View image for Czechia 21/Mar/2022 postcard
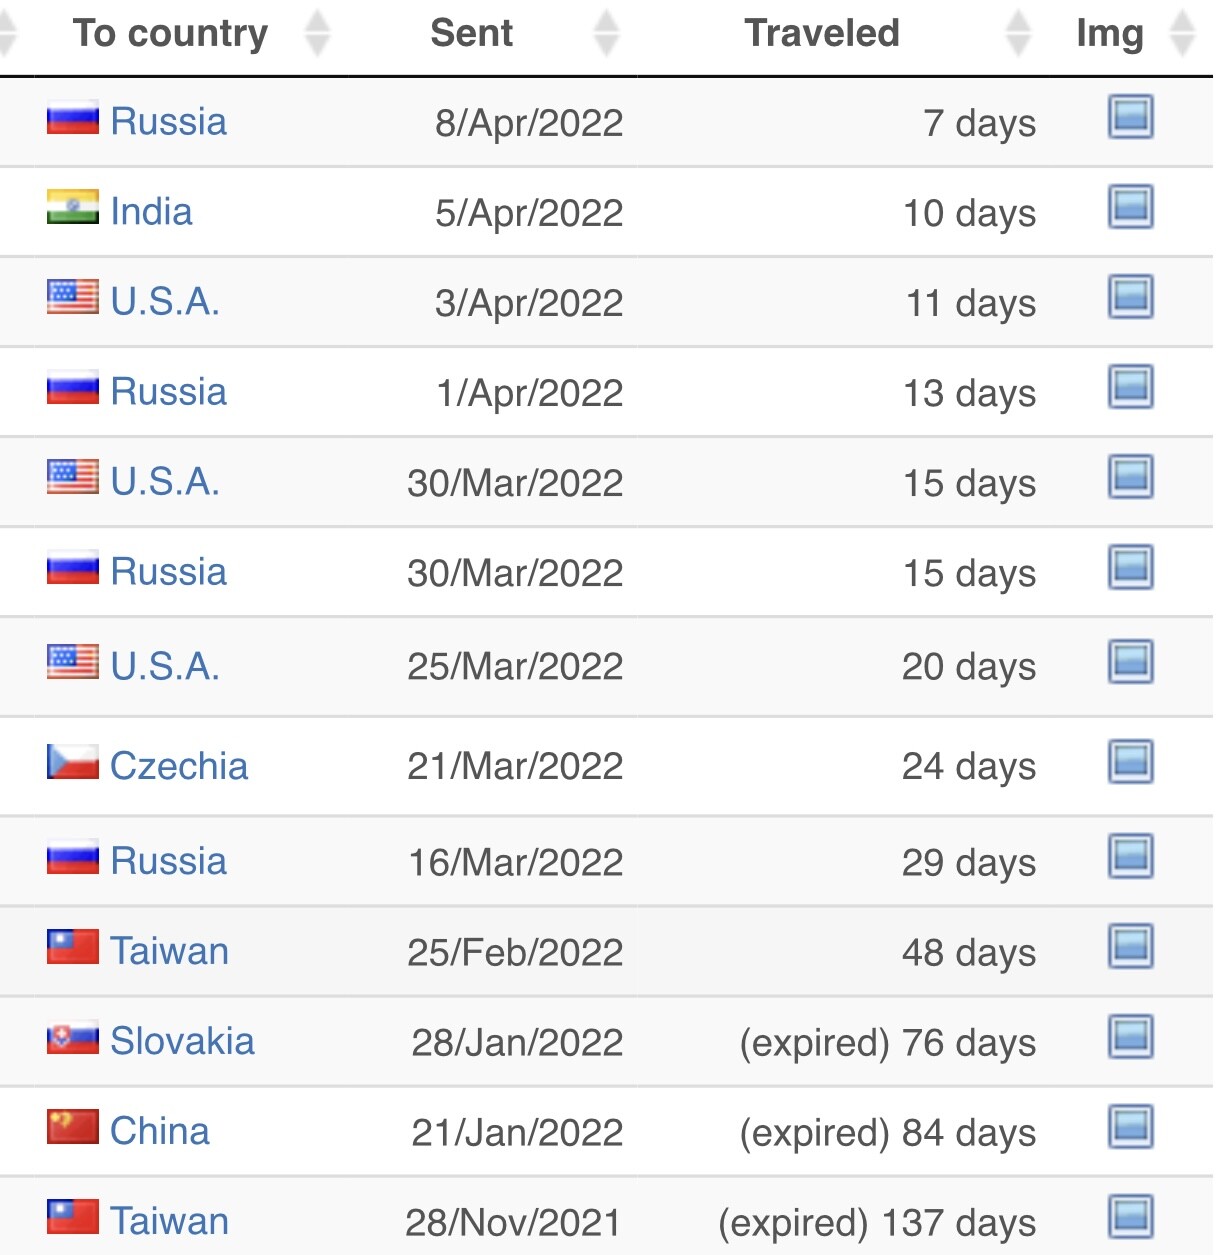 tap(1131, 762)
